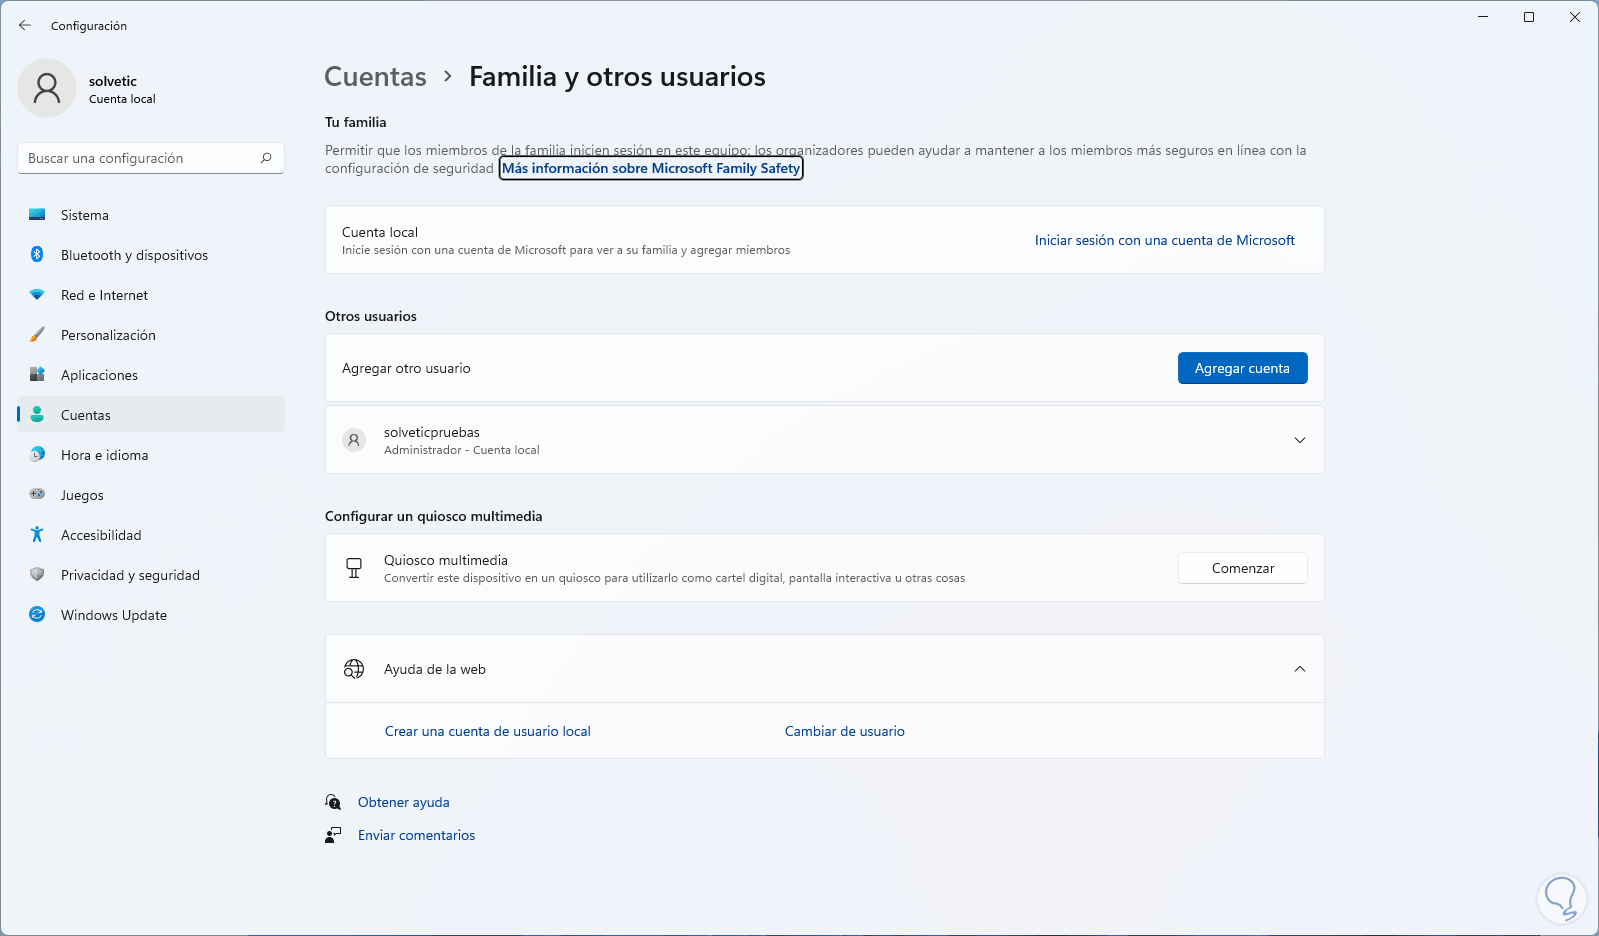Click Comenzar for Quiosco multimedia
Viewport: 1599px width, 936px height.
click(x=1242, y=568)
